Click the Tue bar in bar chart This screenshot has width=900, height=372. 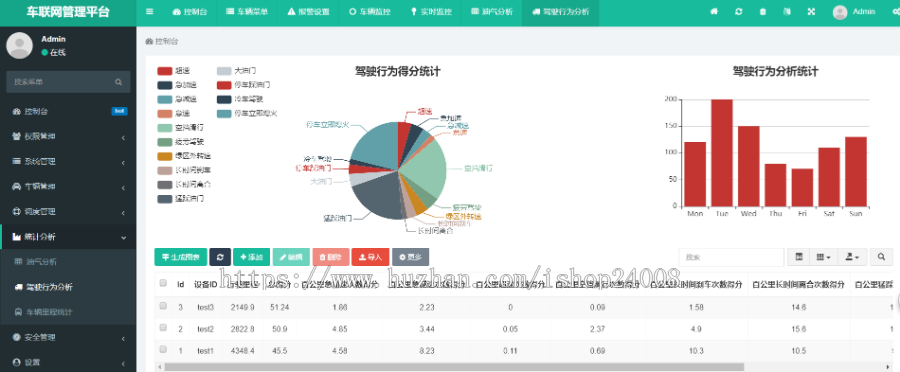click(722, 153)
